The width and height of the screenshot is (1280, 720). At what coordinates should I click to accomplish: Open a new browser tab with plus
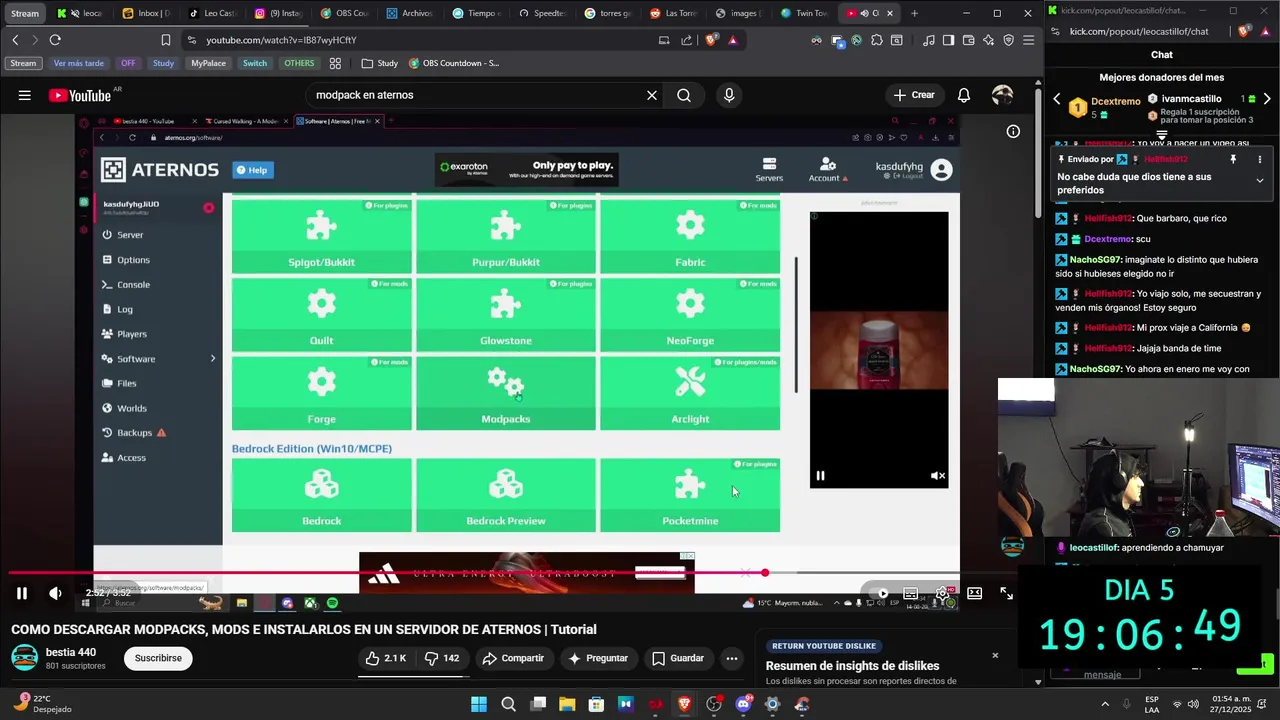point(914,13)
